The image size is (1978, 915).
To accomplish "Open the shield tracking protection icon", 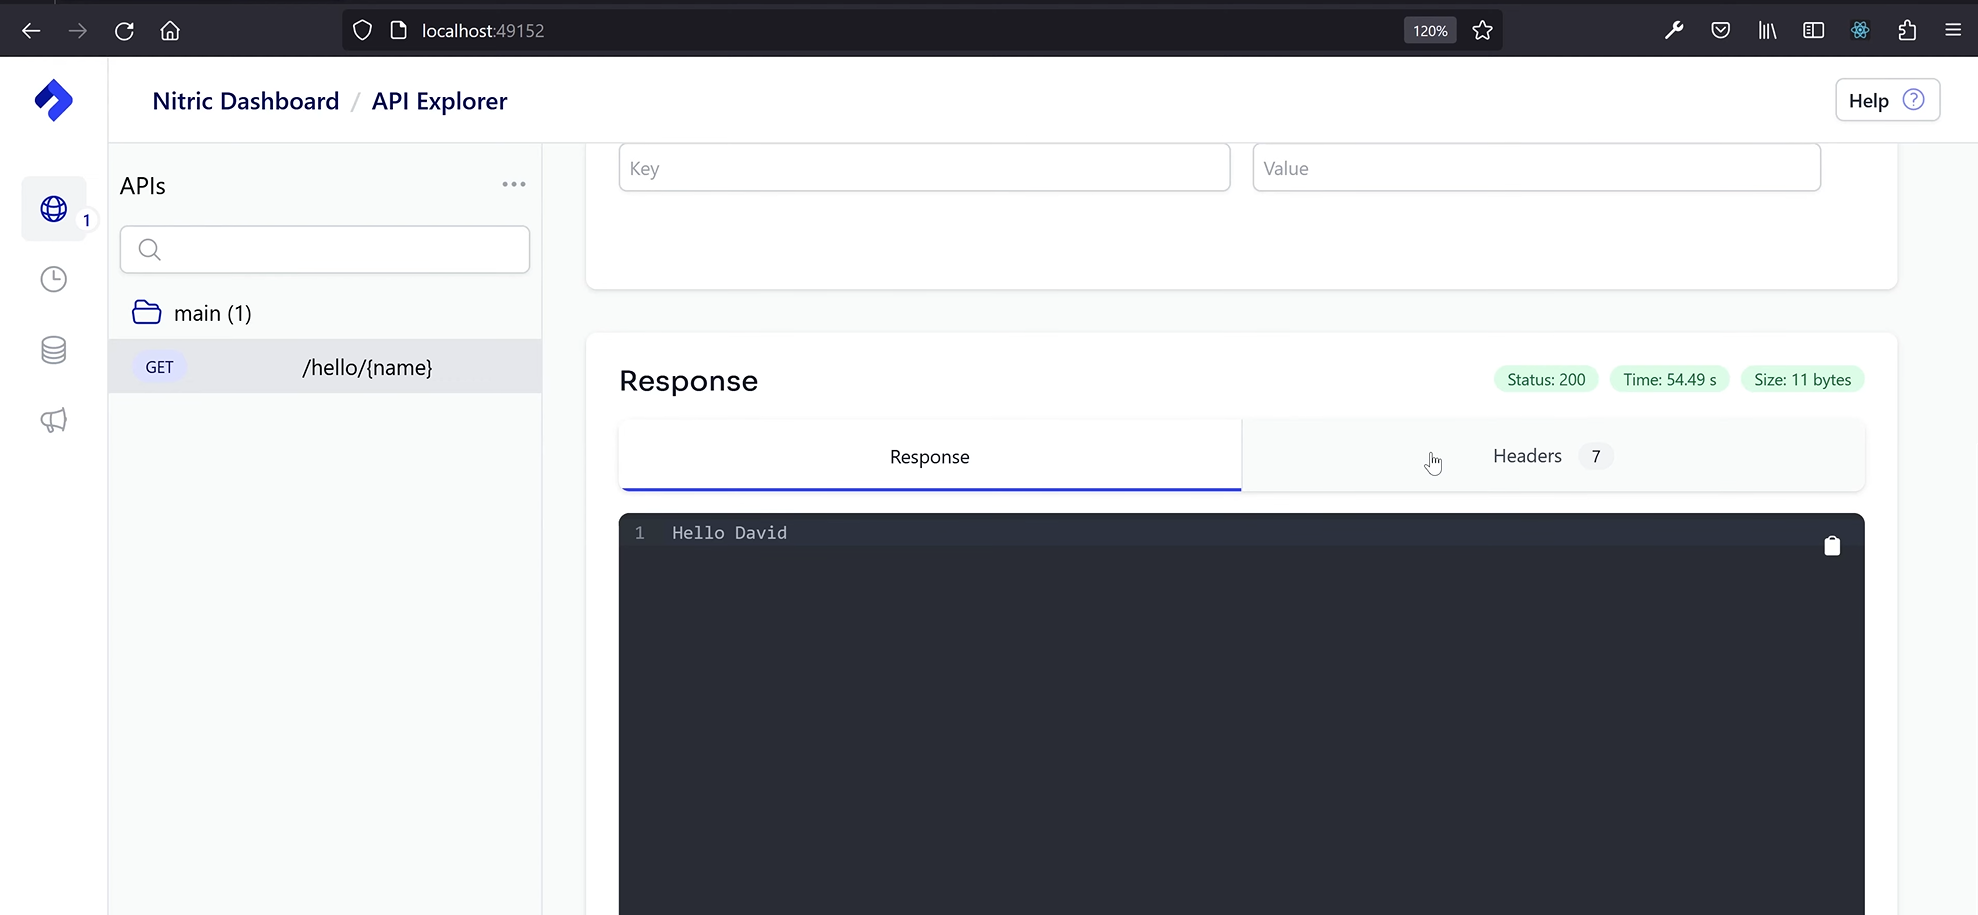I will (362, 30).
